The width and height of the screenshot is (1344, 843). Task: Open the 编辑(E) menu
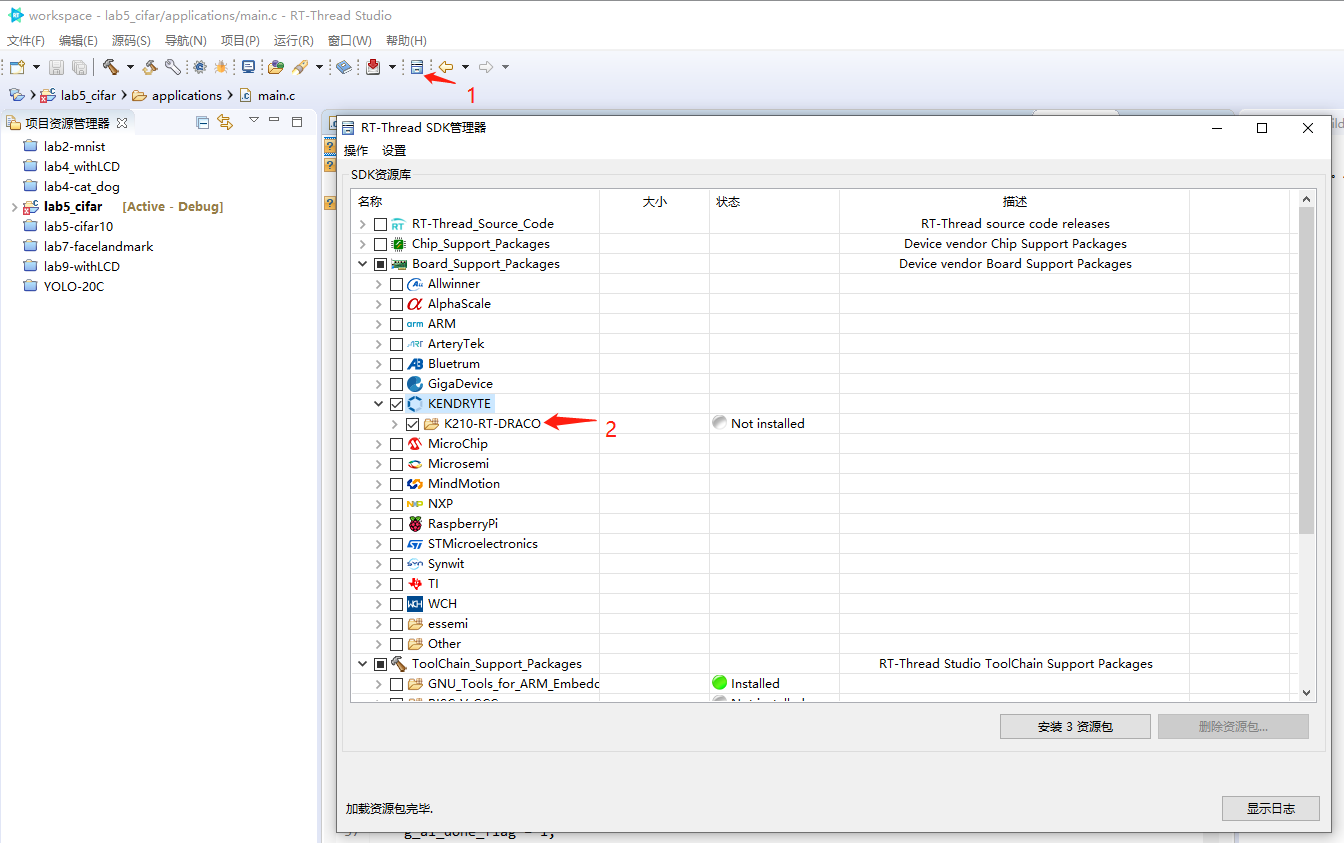[78, 41]
